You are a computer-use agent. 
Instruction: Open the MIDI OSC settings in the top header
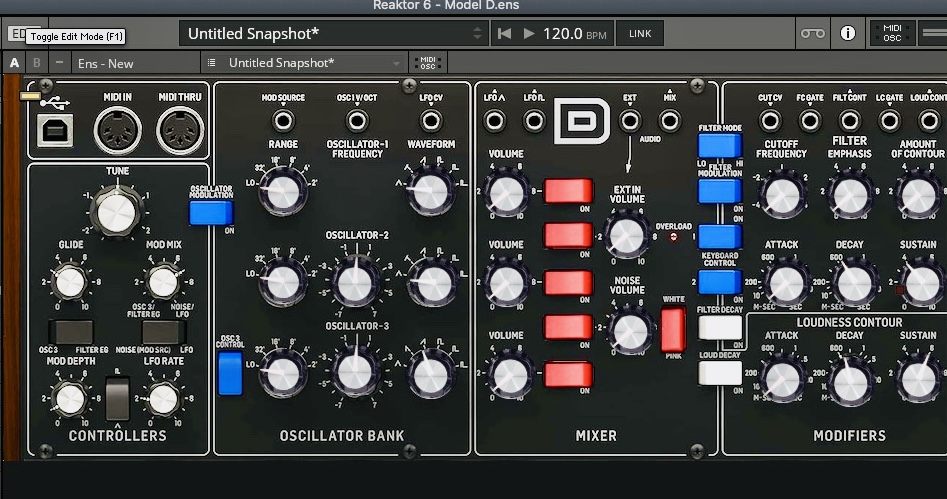pyautogui.click(x=892, y=33)
